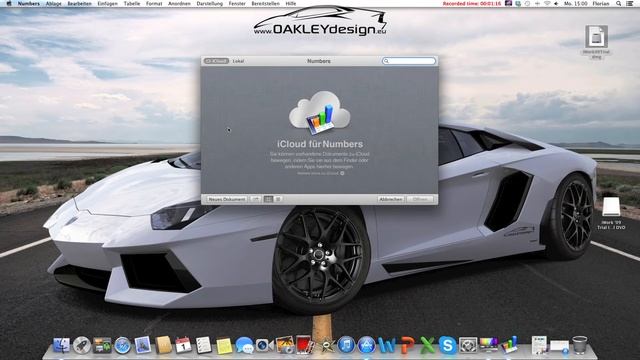Open Skype icon in the dock
The image size is (640, 360).
click(448, 345)
